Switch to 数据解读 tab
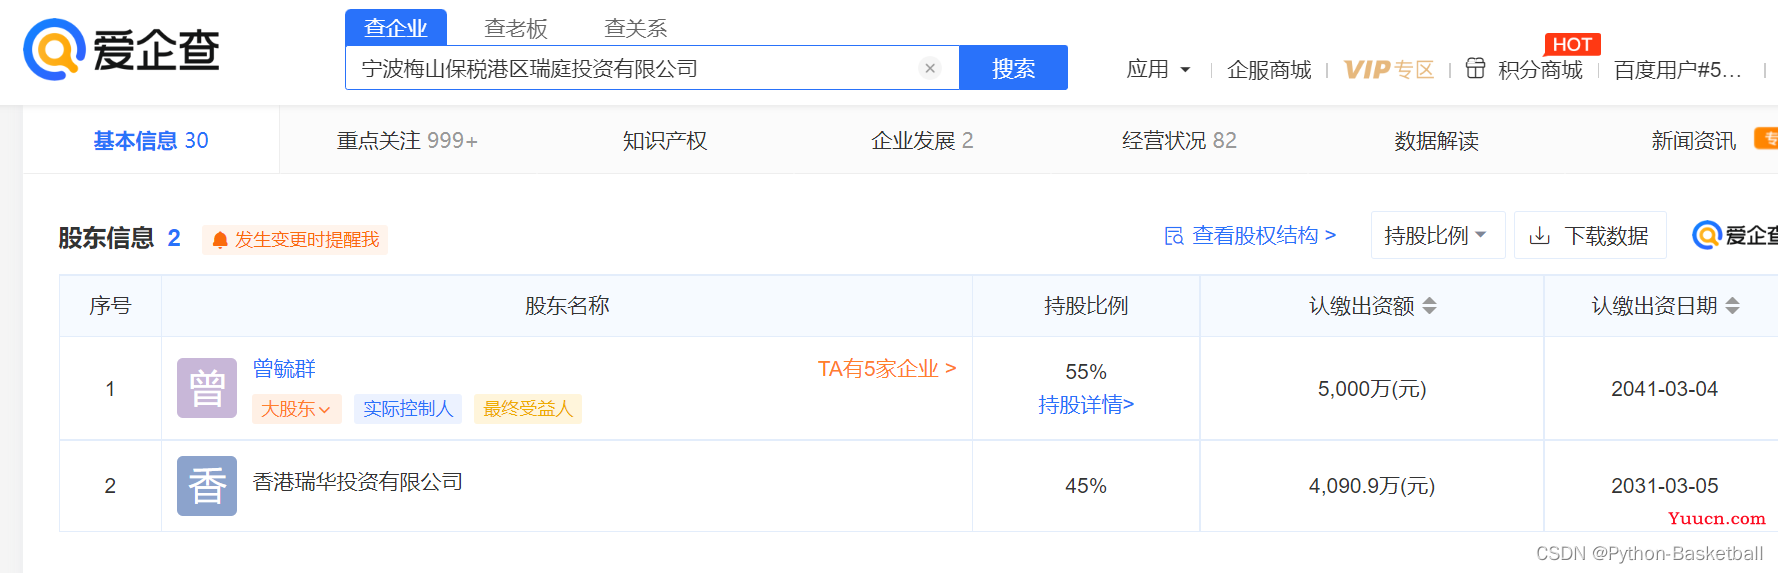Viewport: 1778px width, 573px height. tap(1436, 141)
